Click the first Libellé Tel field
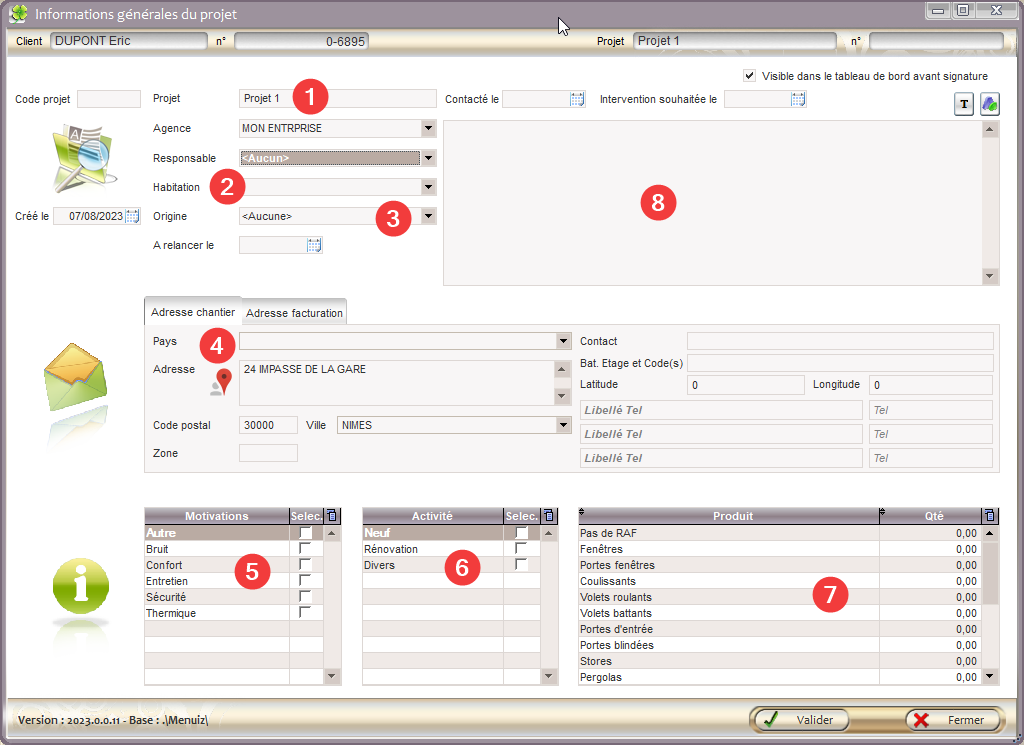This screenshot has width=1024, height=745. tap(721, 410)
